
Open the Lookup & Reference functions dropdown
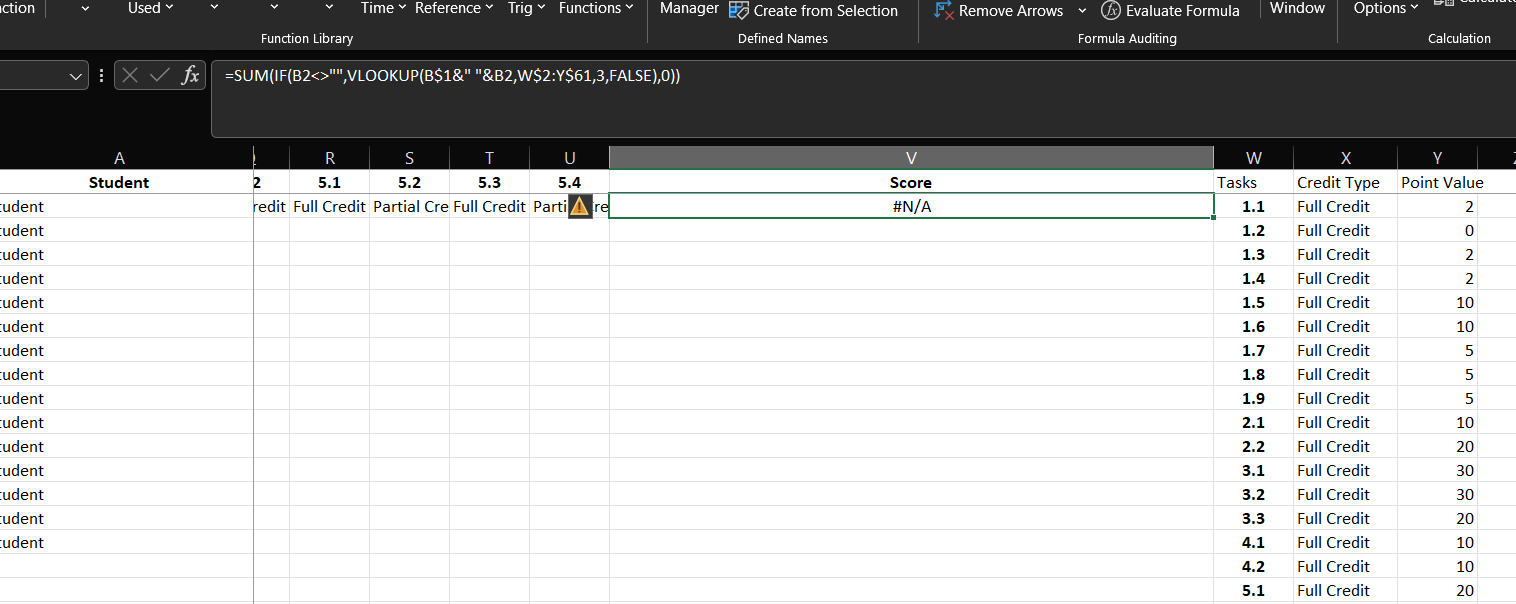pos(454,8)
